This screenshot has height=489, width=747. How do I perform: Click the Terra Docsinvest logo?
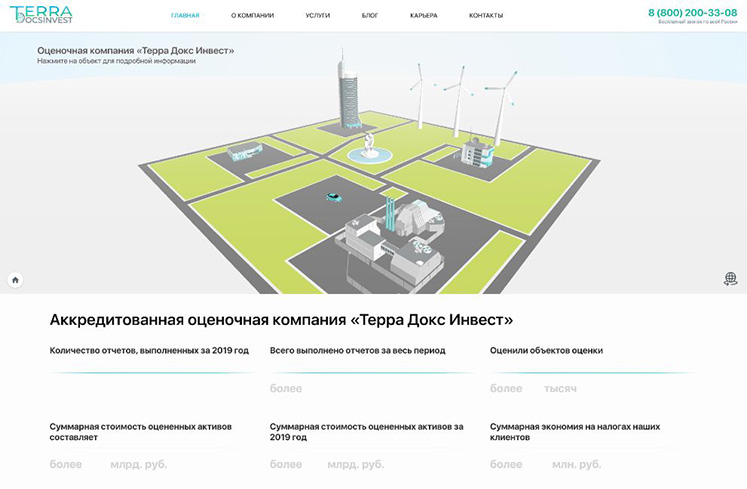(x=41, y=15)
